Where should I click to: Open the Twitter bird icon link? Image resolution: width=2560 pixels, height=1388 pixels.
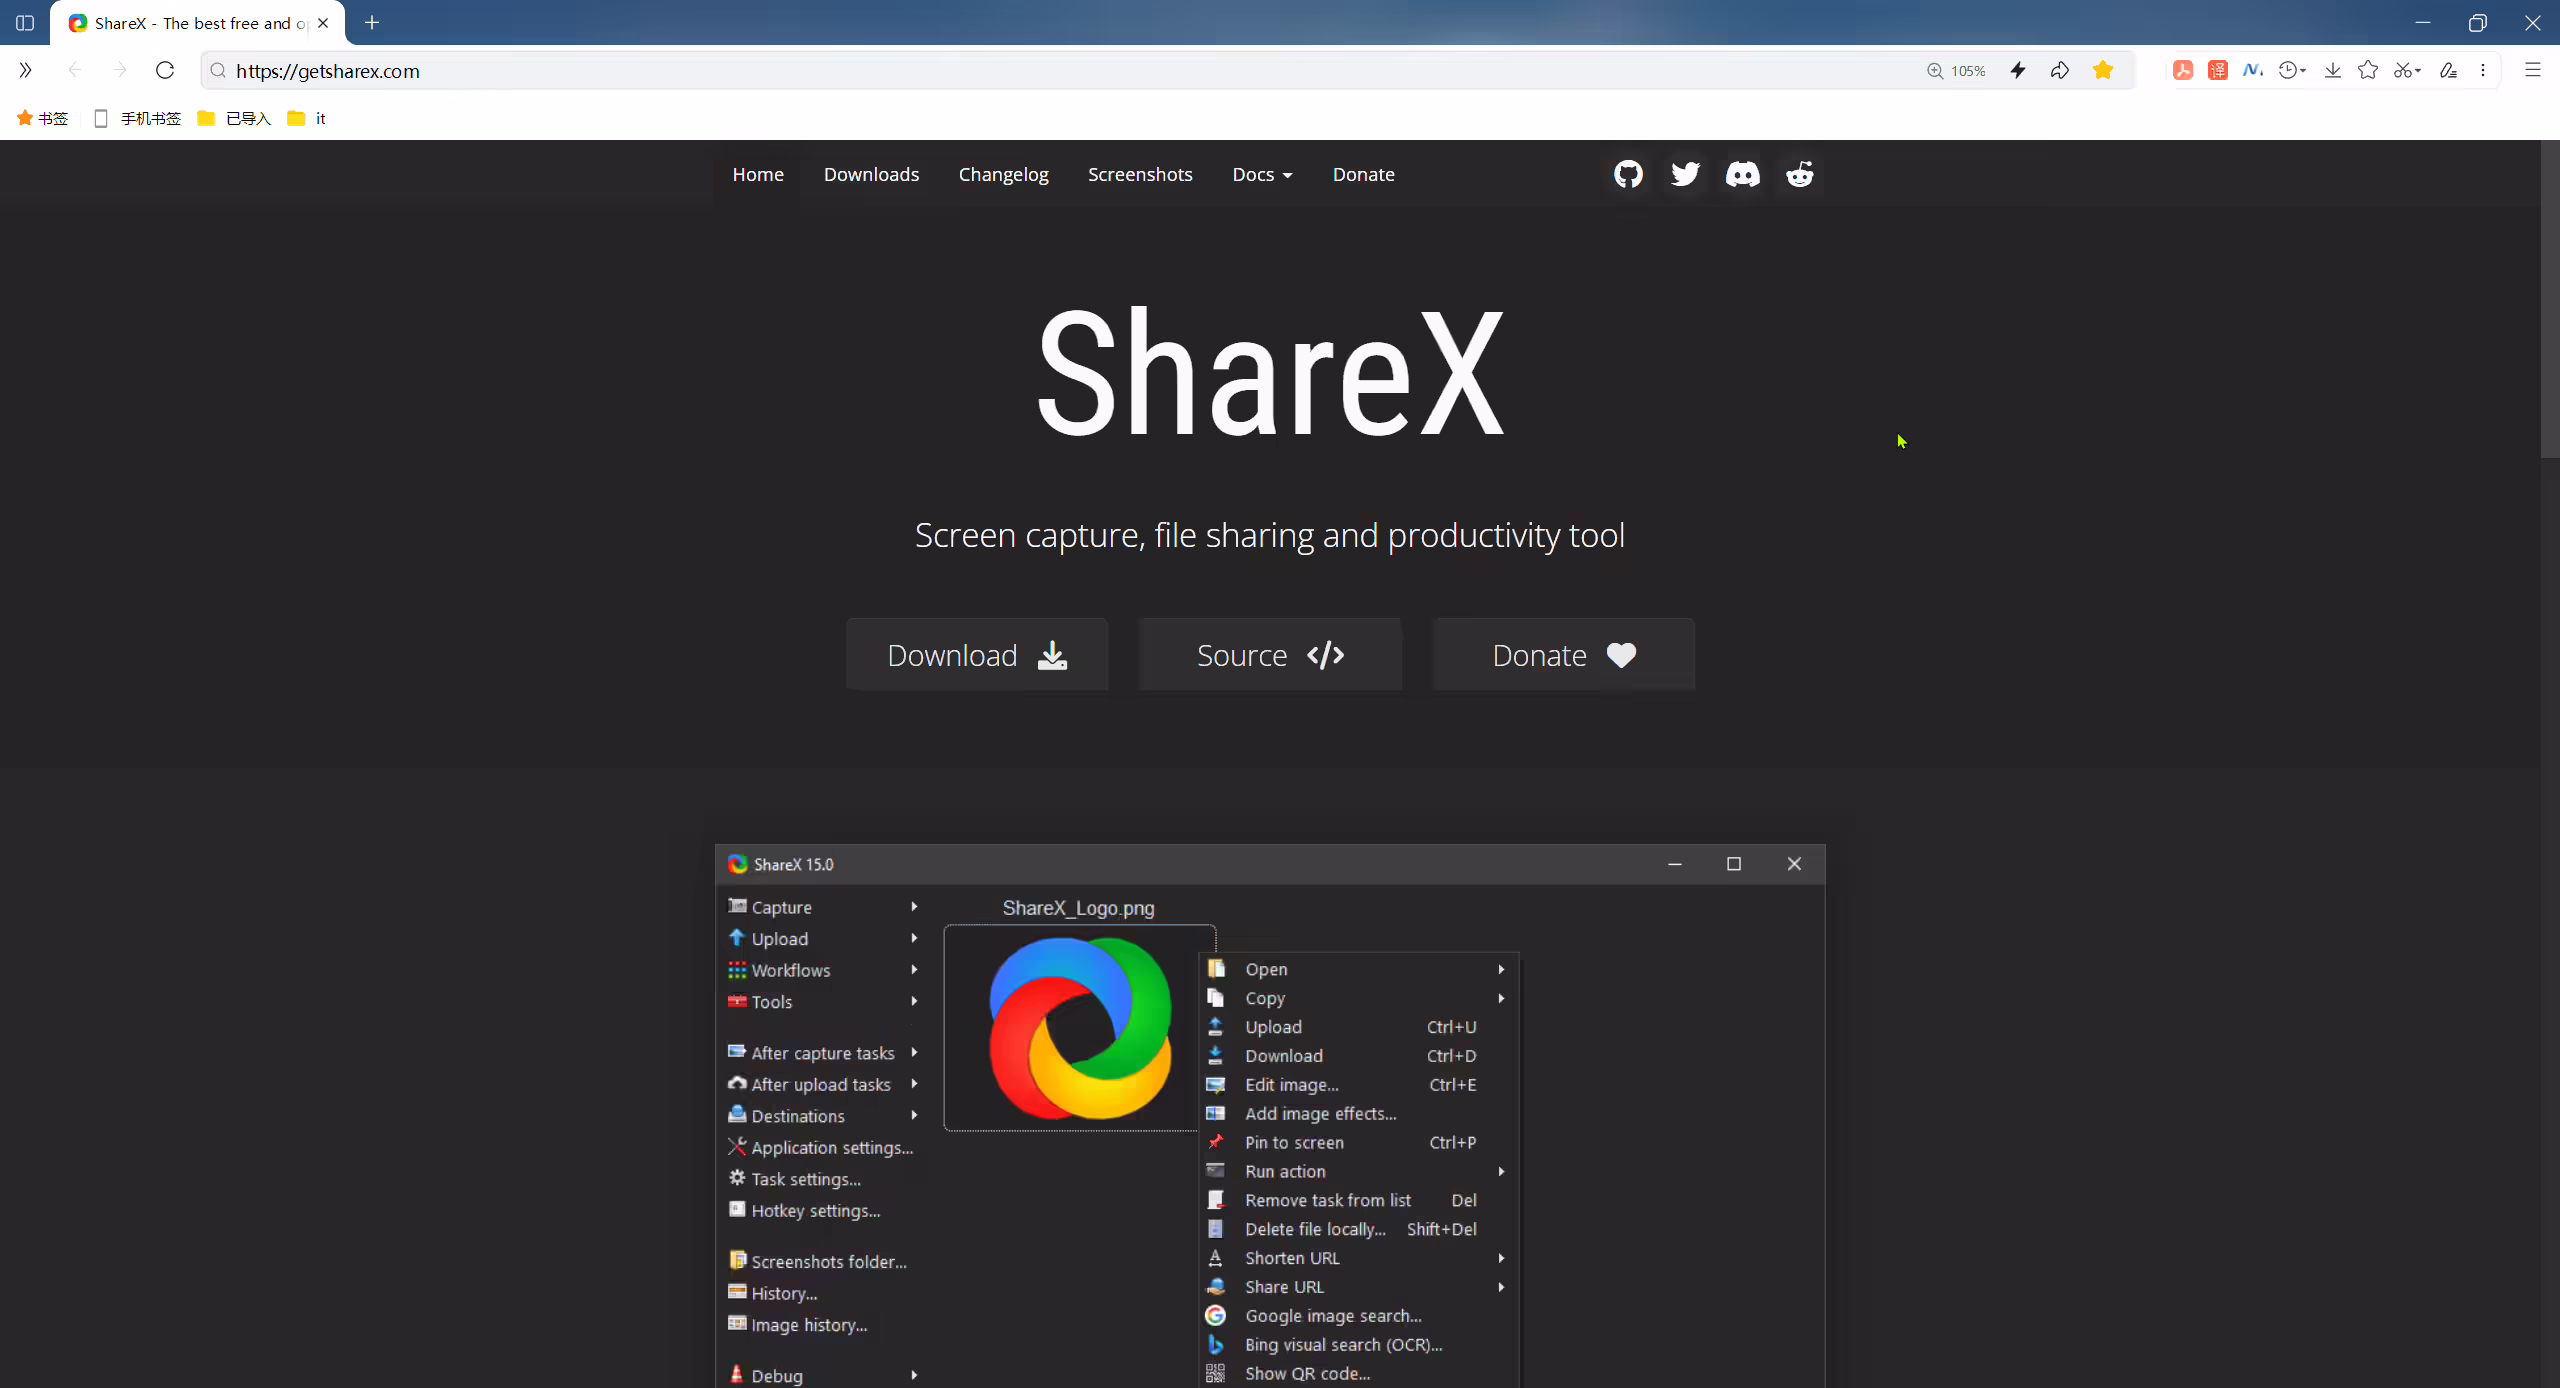[1685, 174]
